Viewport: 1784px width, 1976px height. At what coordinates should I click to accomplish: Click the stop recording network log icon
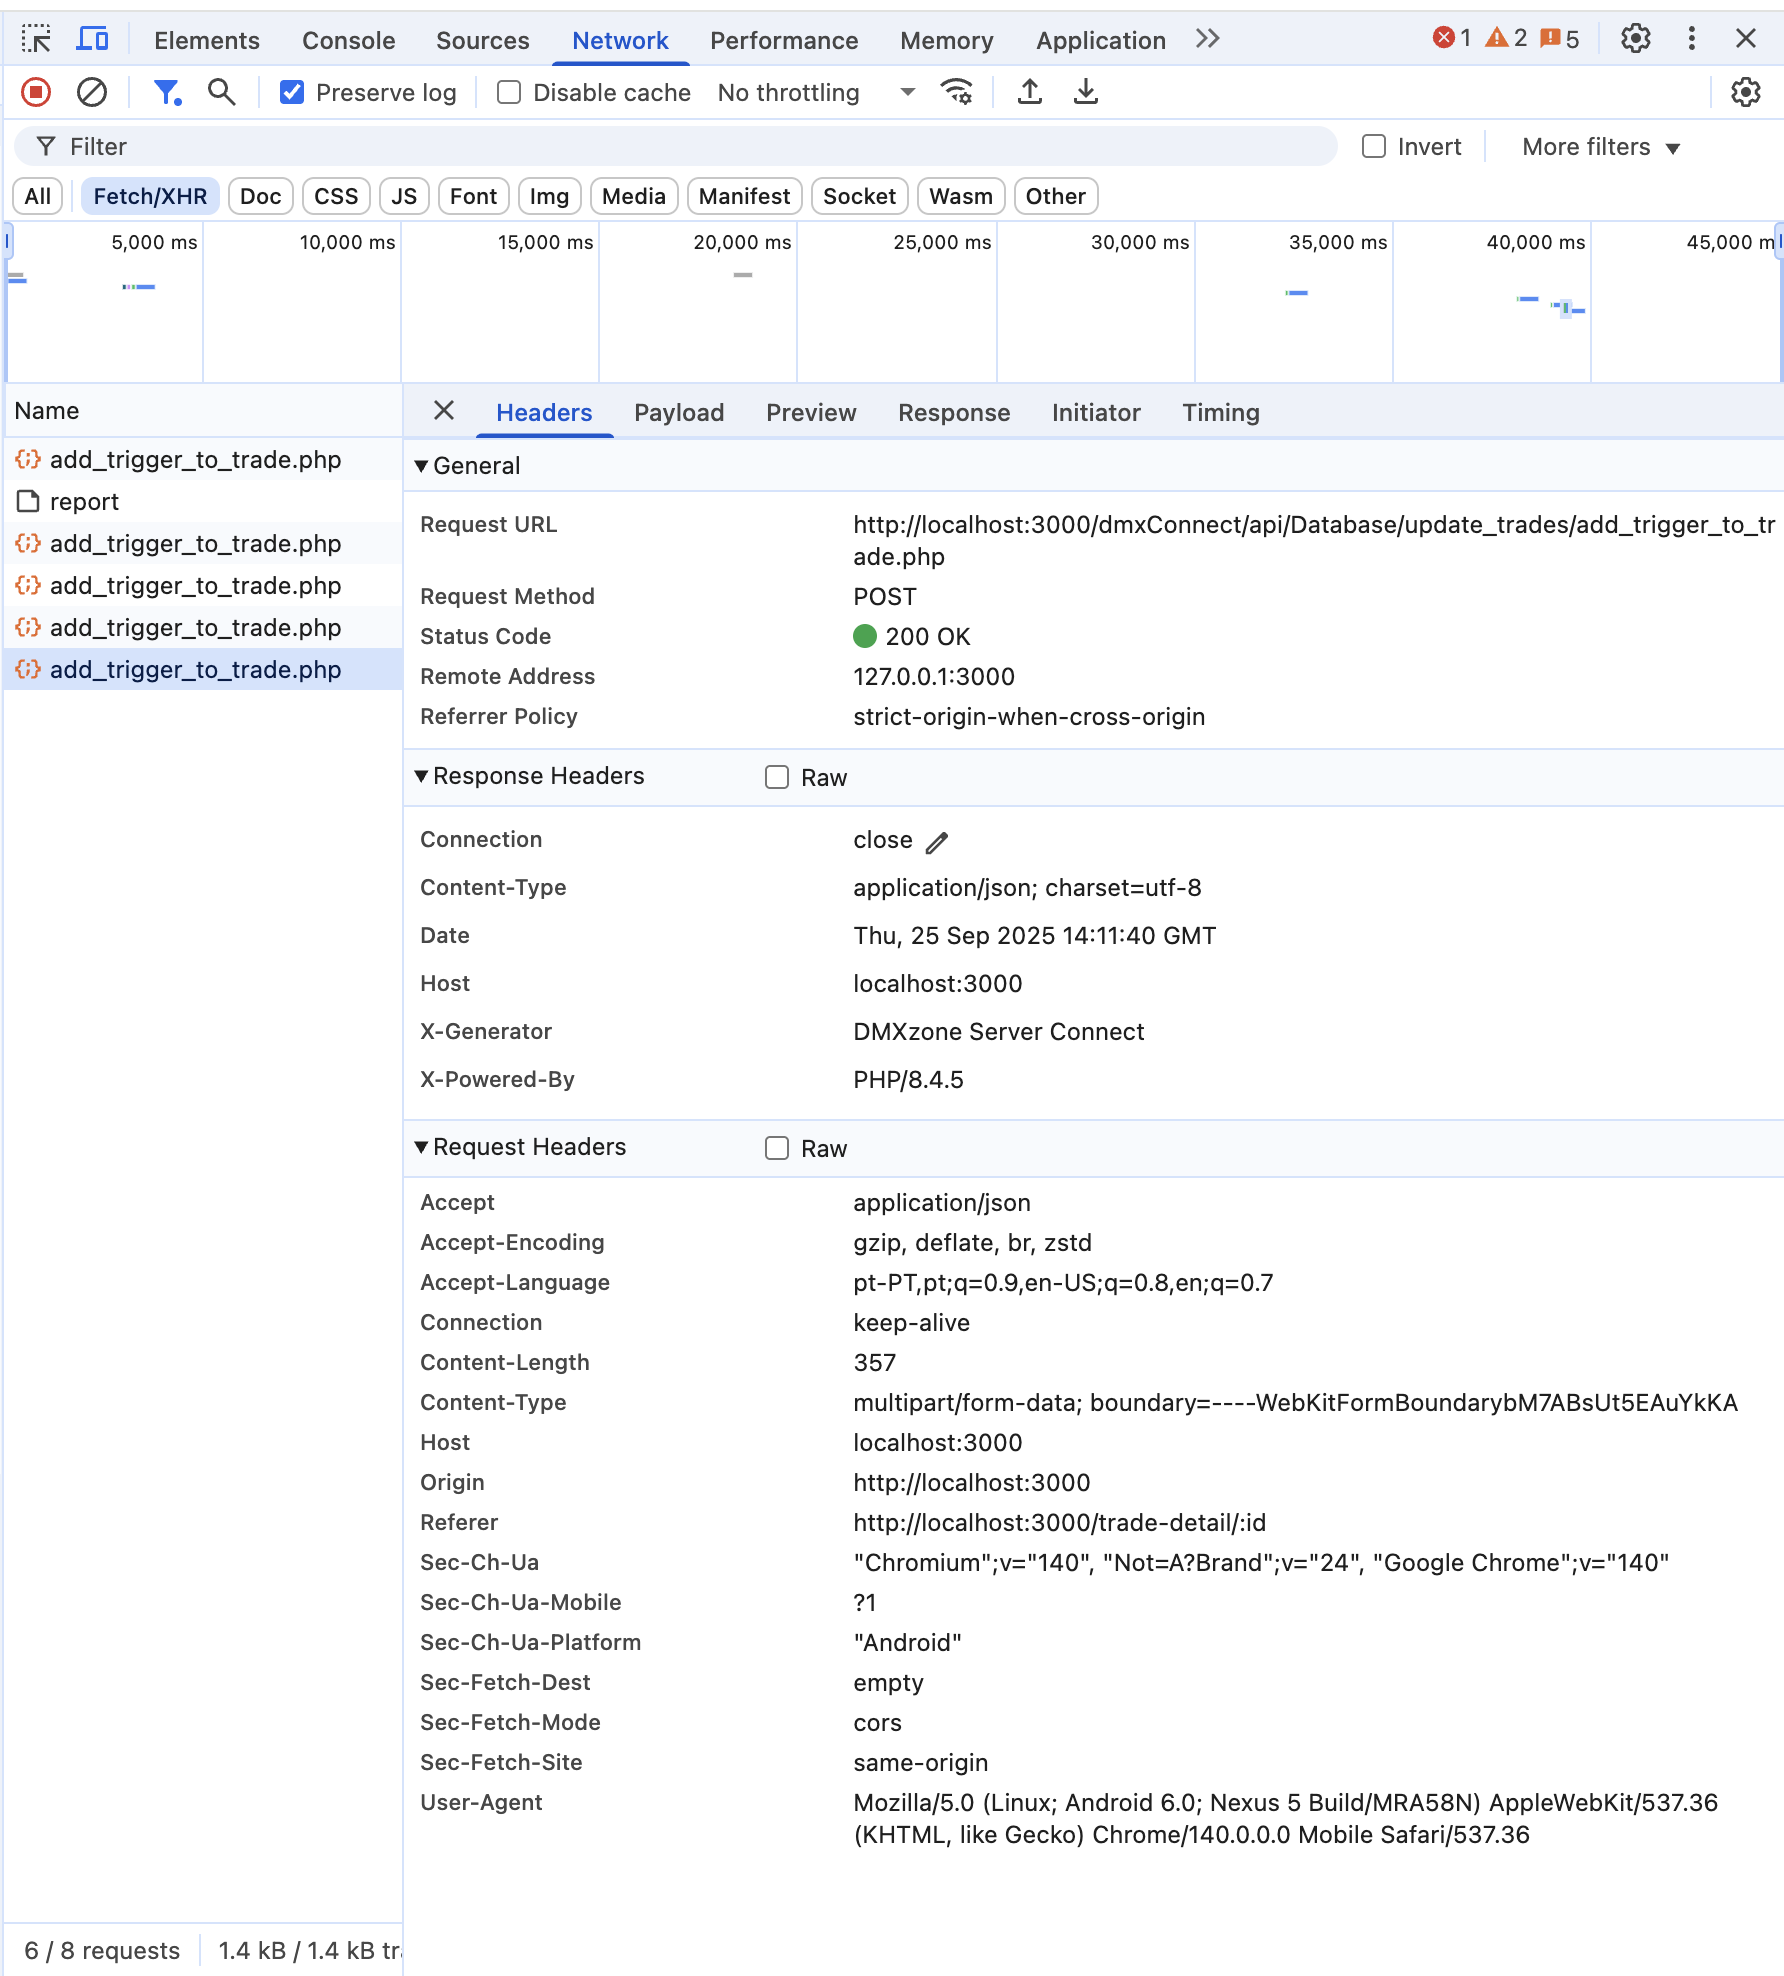pos(36,93)
